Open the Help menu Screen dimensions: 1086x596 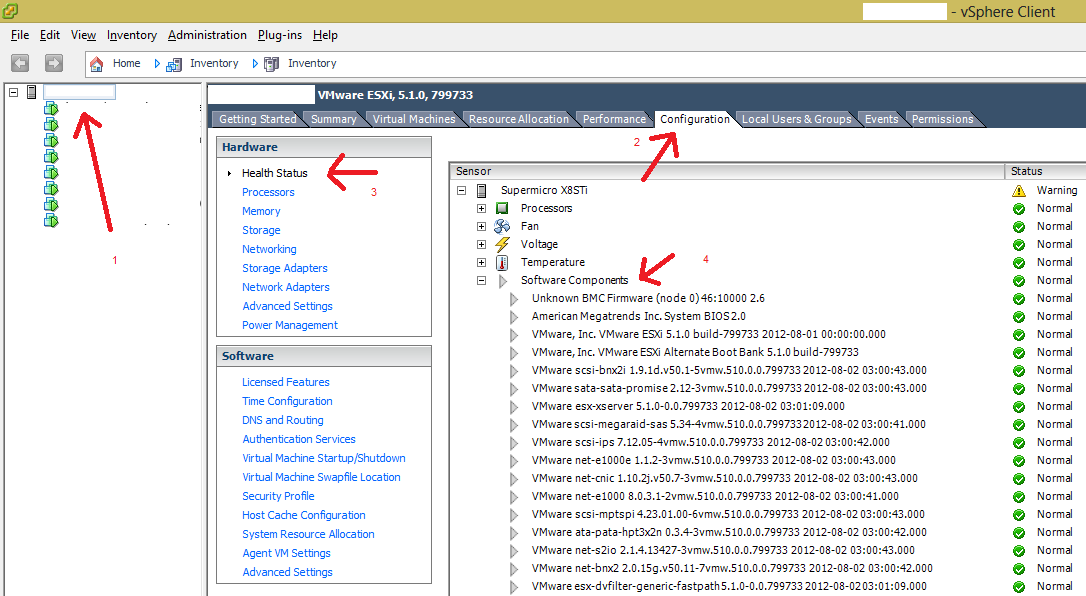[x=325, y=35]
